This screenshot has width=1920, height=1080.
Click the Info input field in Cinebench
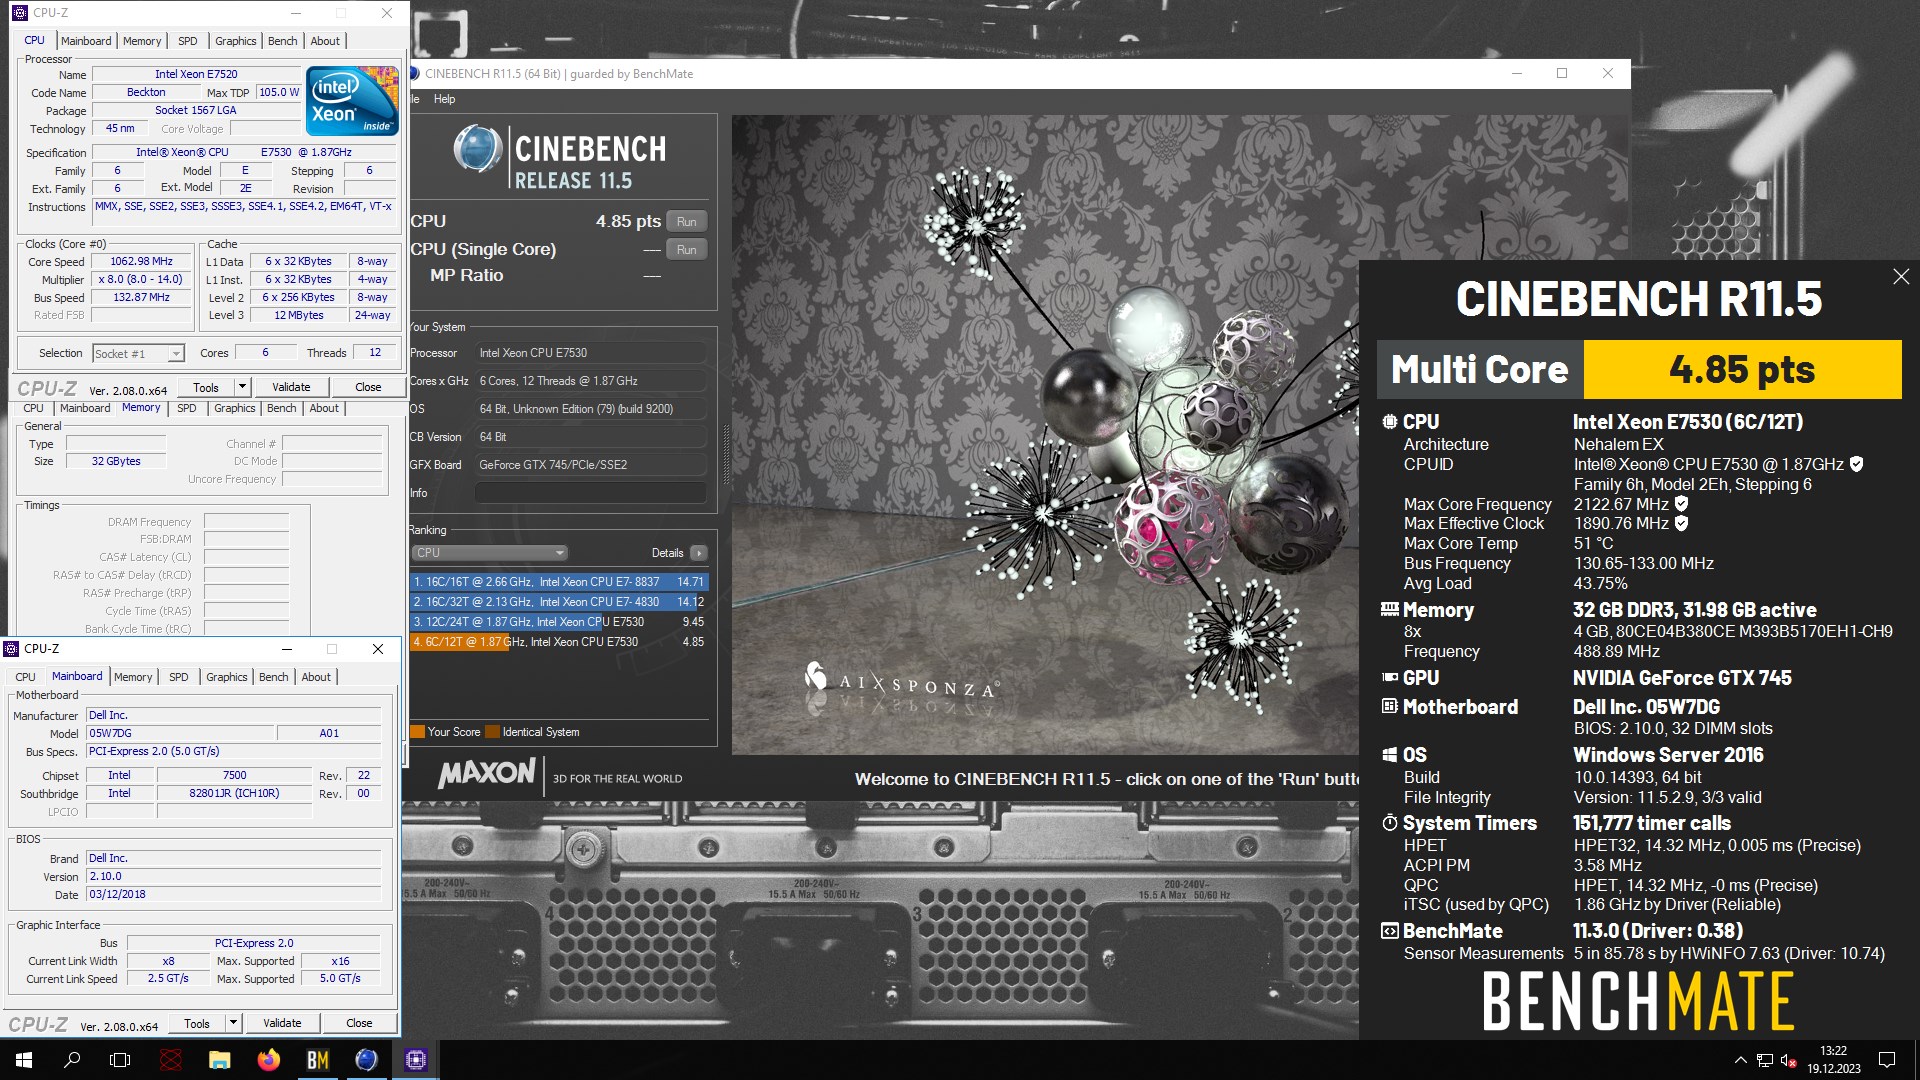(590, 493)
